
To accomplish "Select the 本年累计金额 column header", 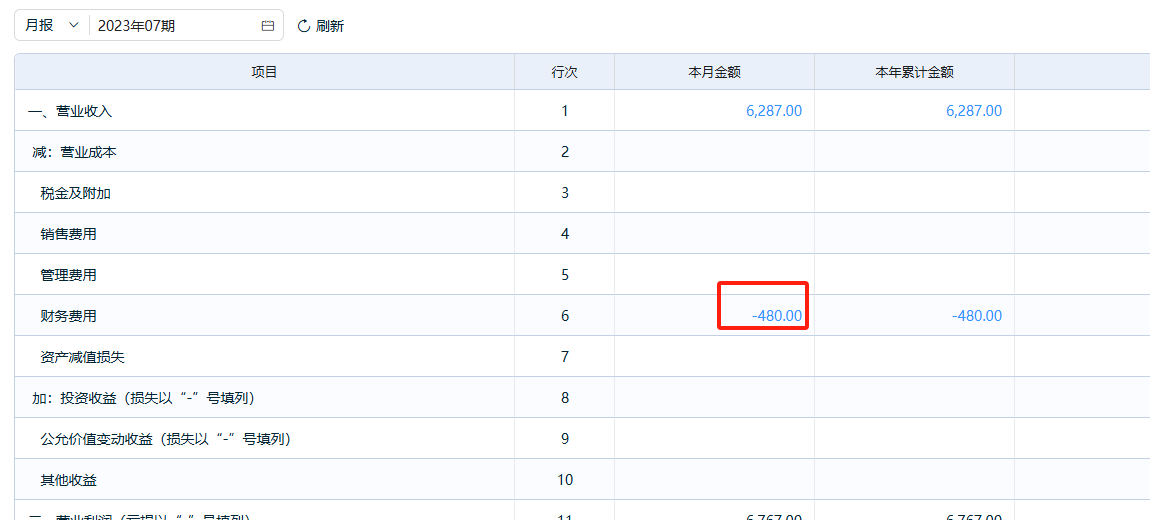I will (914, 72).
